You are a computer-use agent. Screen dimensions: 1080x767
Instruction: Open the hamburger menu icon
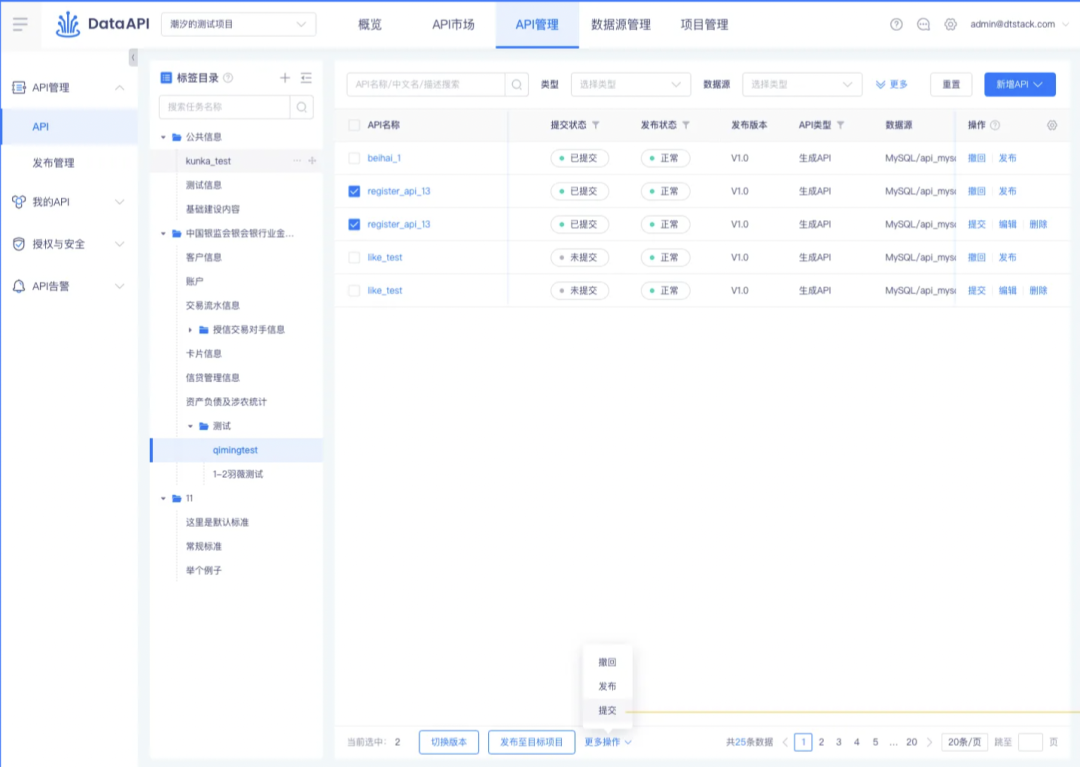(20, 24)
